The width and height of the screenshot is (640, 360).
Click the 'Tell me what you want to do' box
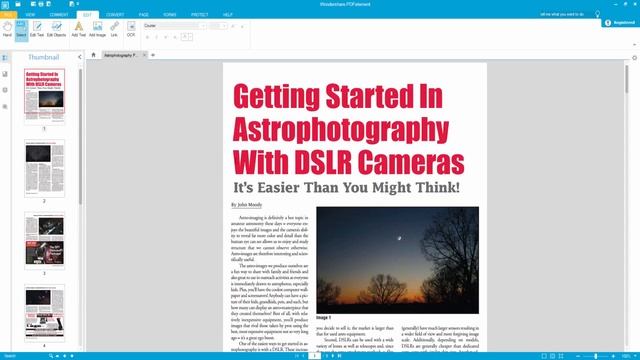pos(562,14)
